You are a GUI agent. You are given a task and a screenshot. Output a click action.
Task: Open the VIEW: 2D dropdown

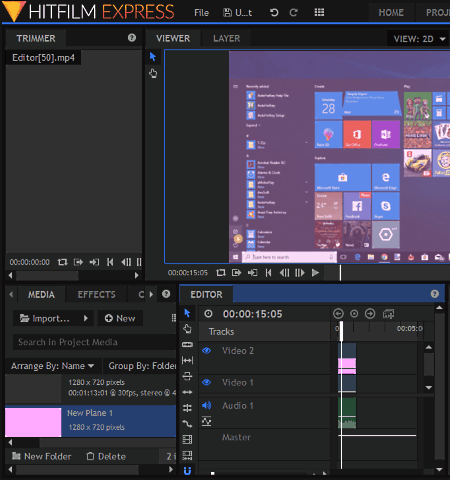click(419, 39)
